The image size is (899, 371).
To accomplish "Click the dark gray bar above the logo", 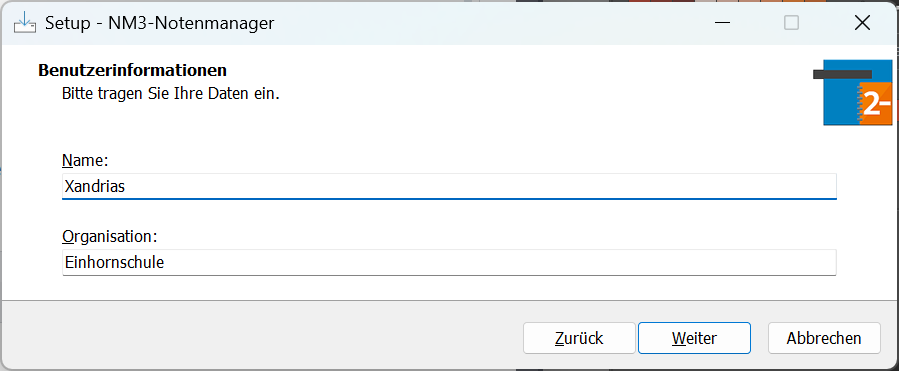I will 842,74.
